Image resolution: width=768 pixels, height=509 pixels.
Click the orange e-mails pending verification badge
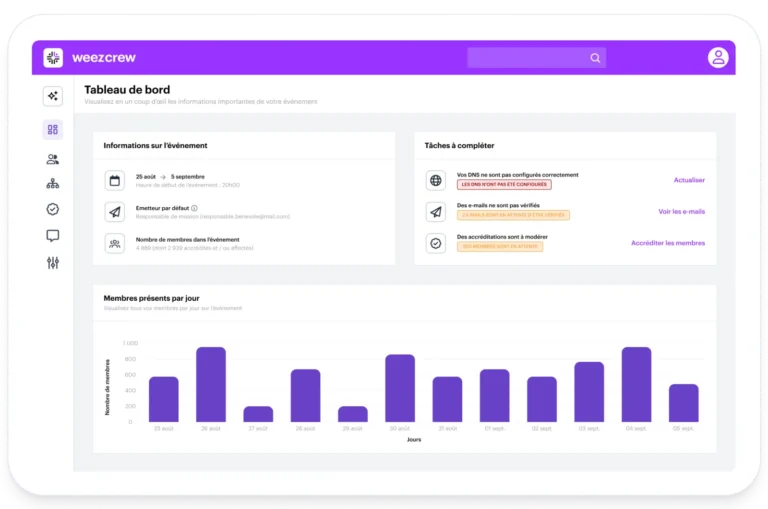point(513,215)
